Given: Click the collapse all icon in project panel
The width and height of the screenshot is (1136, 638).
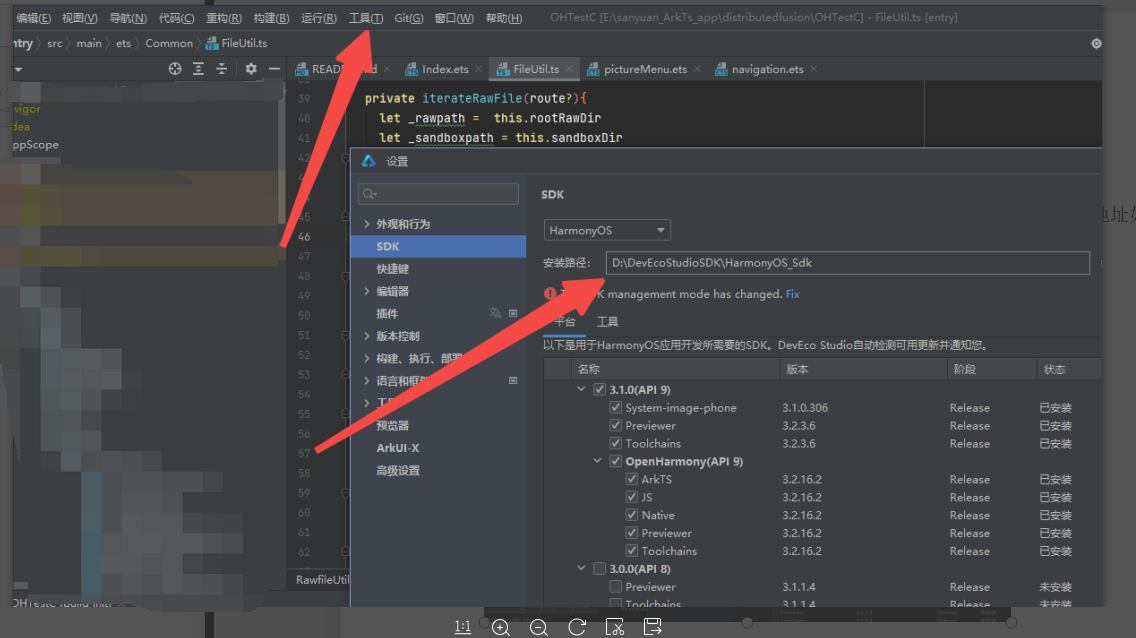Looking at the screenshot, I should pos(222,69).
